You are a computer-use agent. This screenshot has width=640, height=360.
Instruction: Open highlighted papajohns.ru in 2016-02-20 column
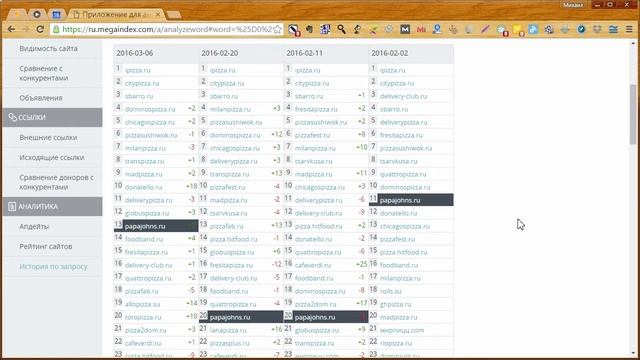click(230, 317)
